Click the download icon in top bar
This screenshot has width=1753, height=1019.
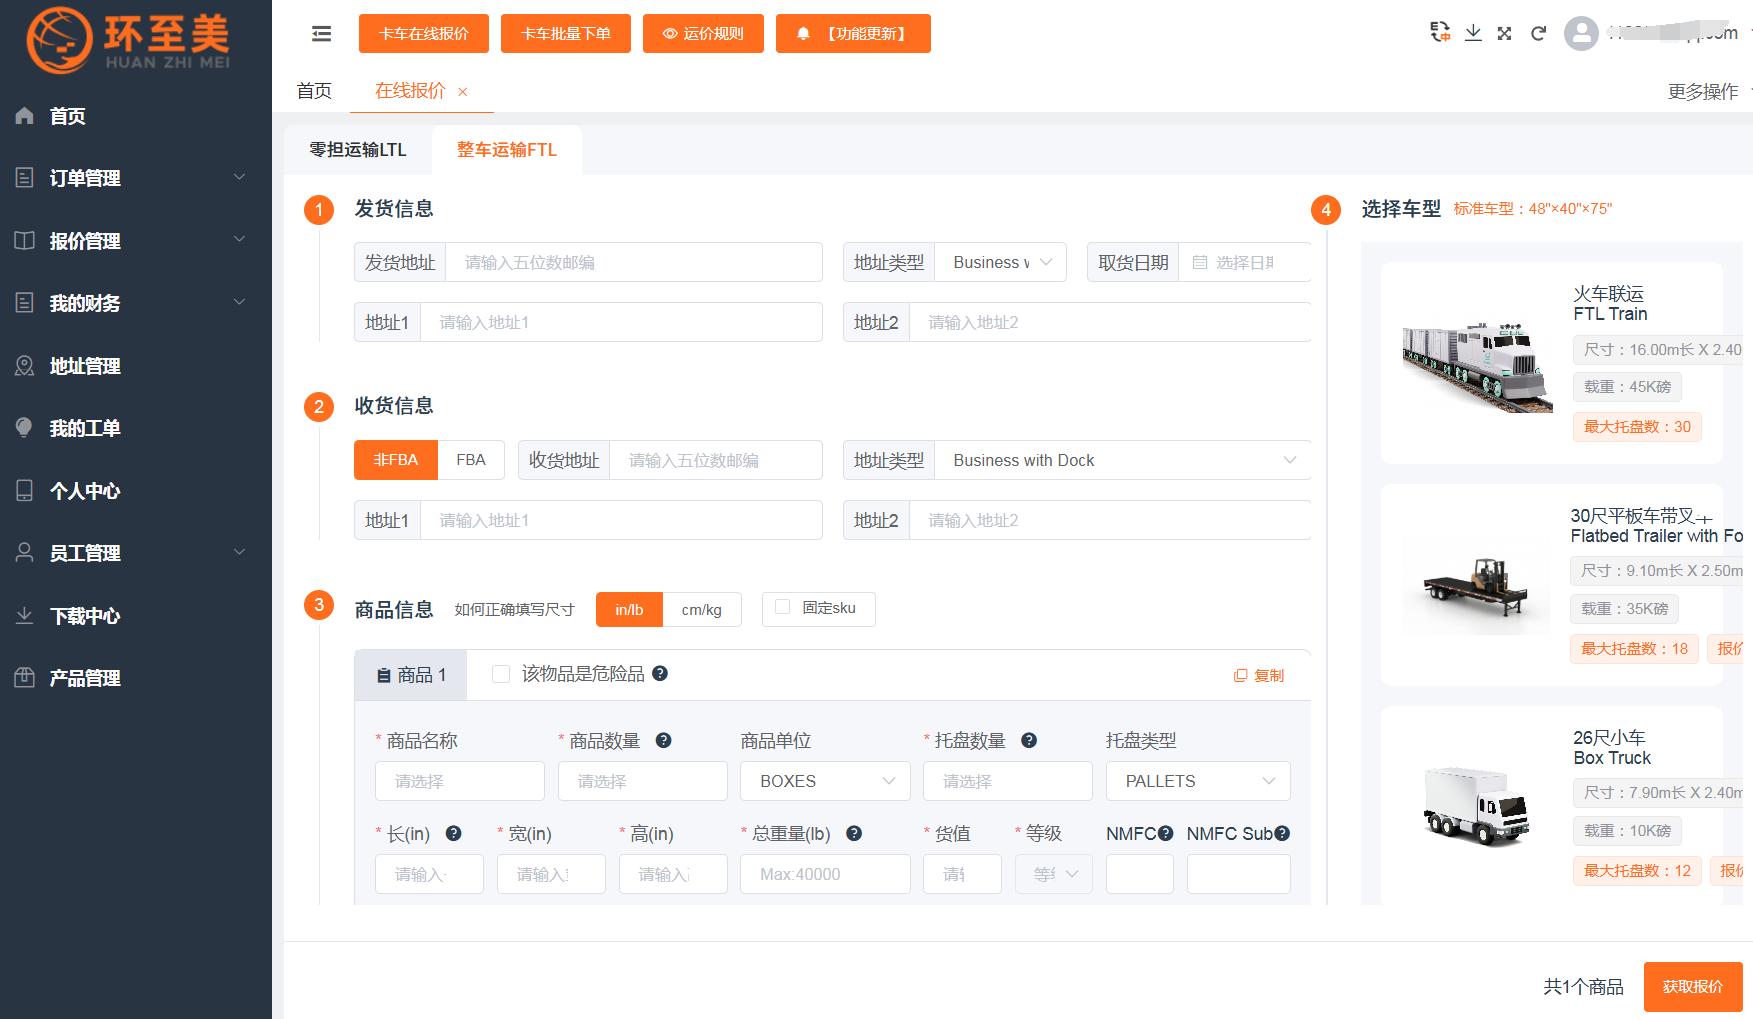tap(1473, 33)
